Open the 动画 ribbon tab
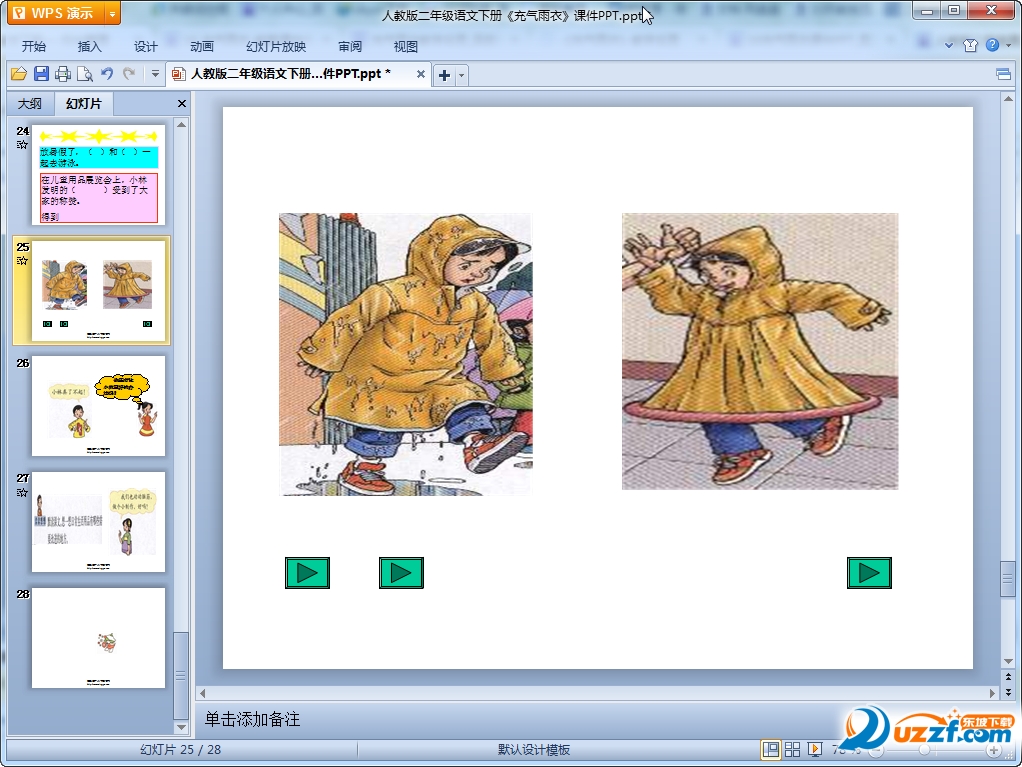Image resolution: width=1022 pixels, height=767 pixels. coord(201,46)
